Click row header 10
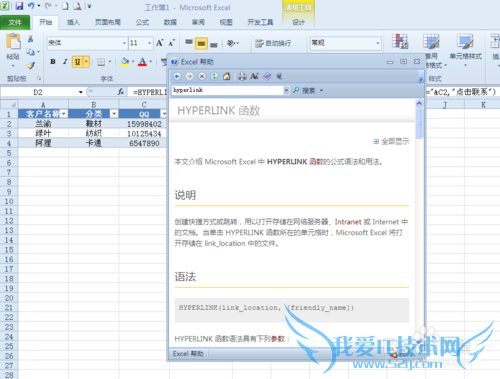The image size is (500, 379). click(9, 201)
